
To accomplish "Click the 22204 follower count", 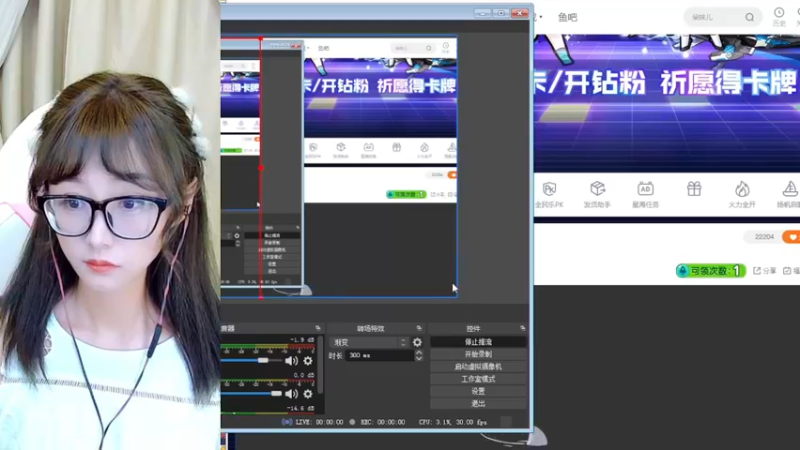I will [x=764, y=237].
